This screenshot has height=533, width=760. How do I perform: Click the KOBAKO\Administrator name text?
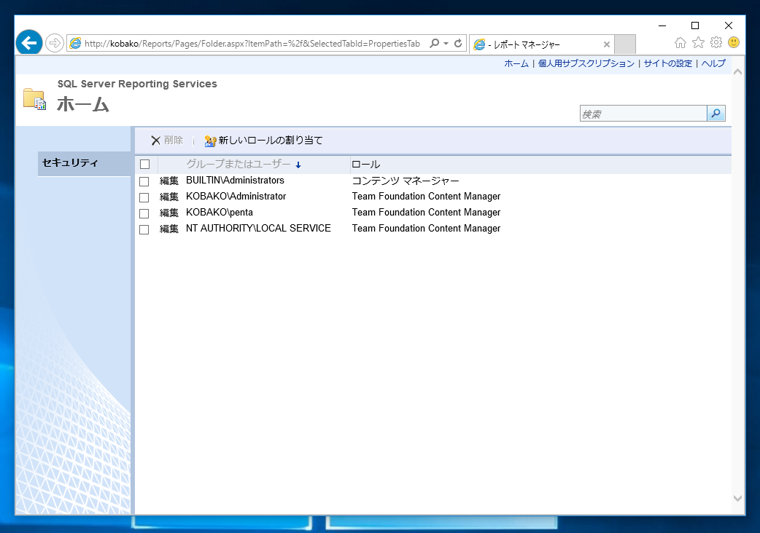(236, 196)
